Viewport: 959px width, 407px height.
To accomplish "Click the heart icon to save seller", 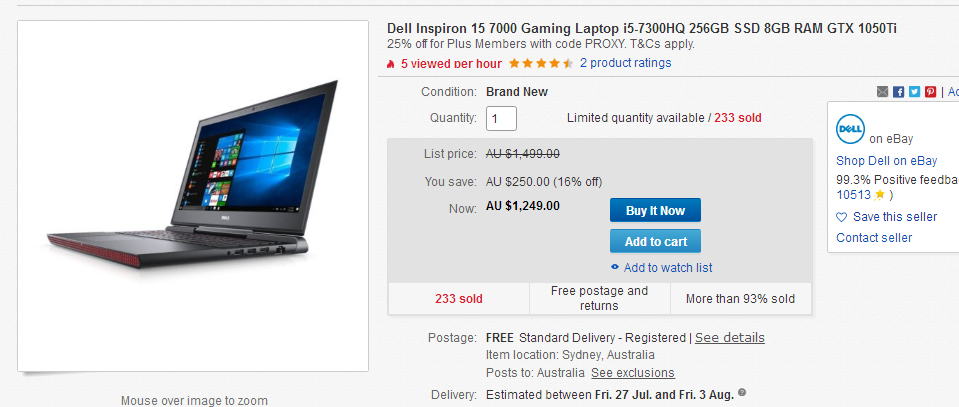I will tap(842, 217).
